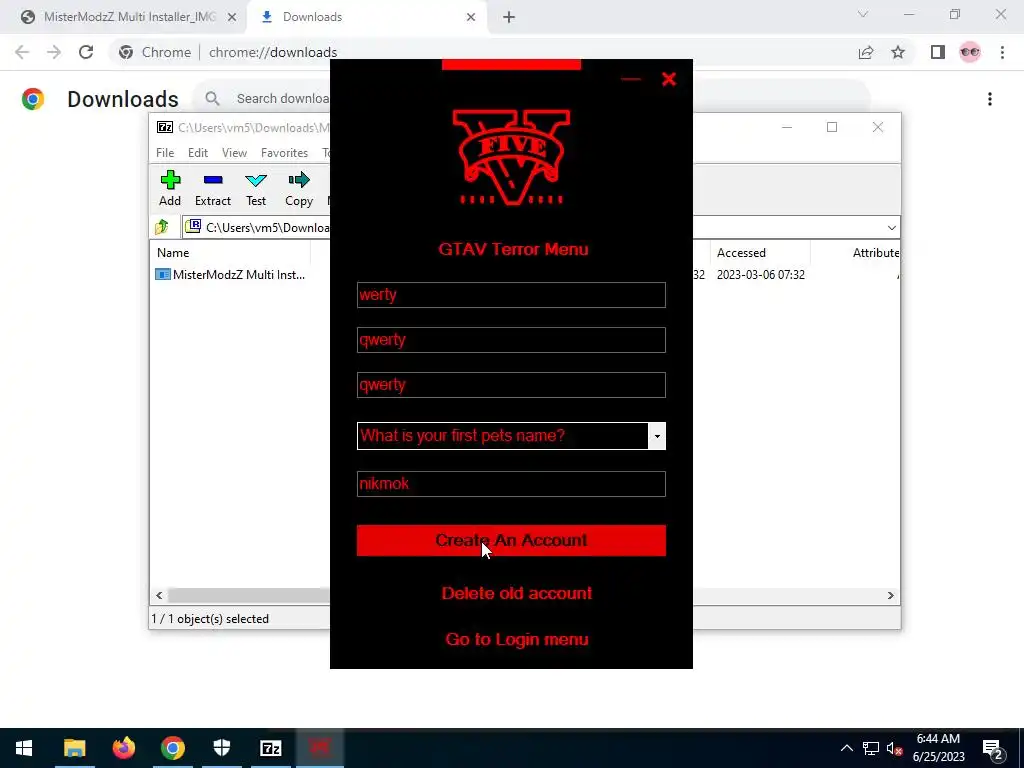
Task: Click Go to Login menu link
Action: 517,639
